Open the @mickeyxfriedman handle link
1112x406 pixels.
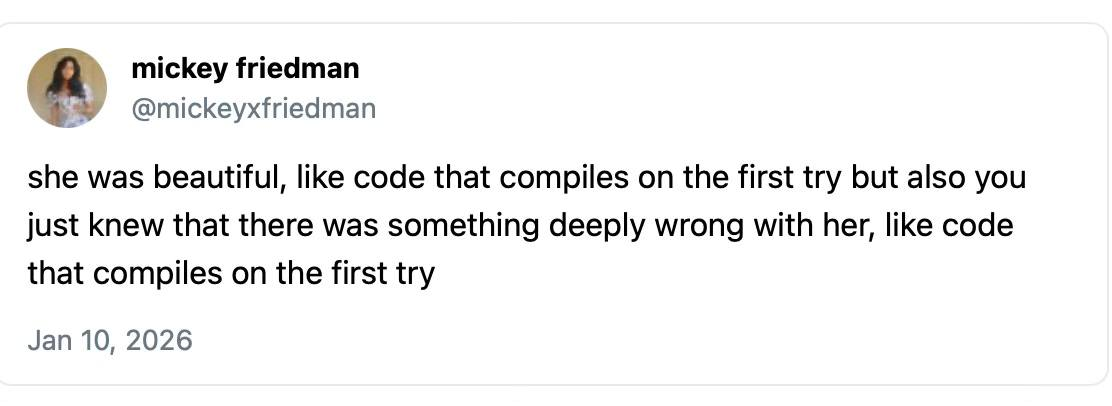[253, 109]
